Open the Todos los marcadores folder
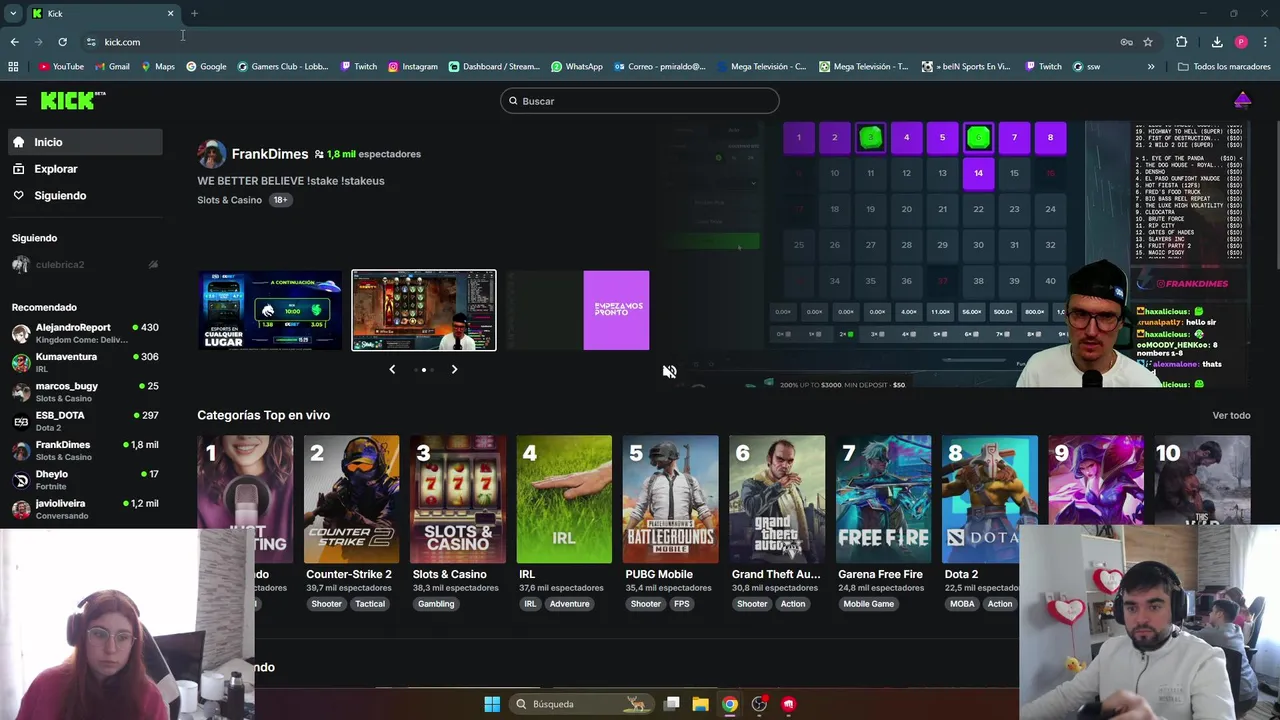Image resolution: width=1280 pixels, height=720 pixels. pyautogui.click(x=1224, y=67)
